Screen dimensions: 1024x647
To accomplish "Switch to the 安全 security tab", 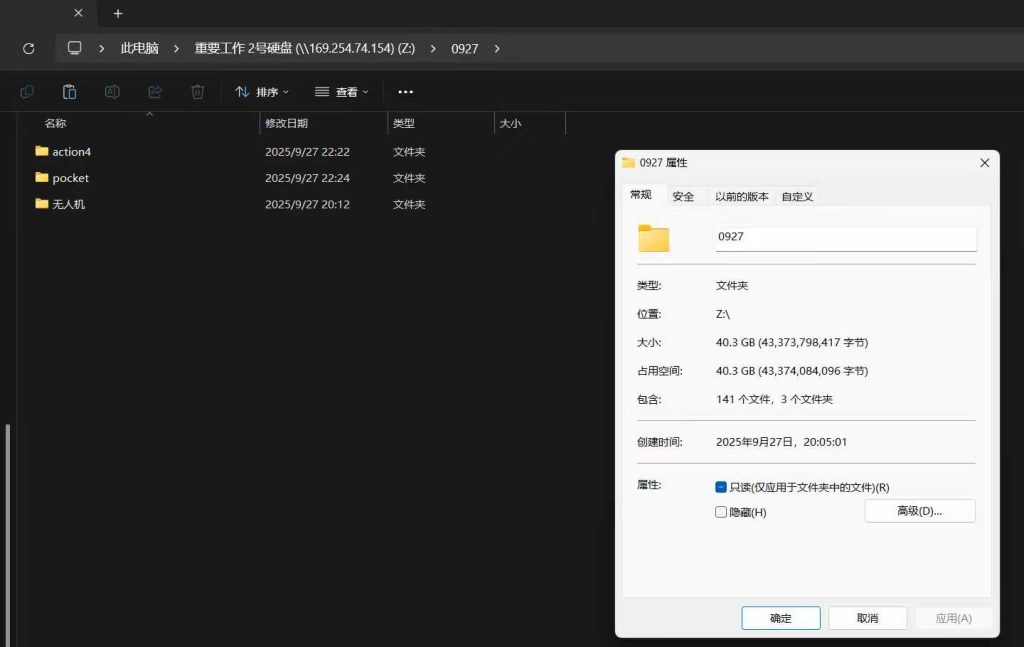I will [683, 196].
